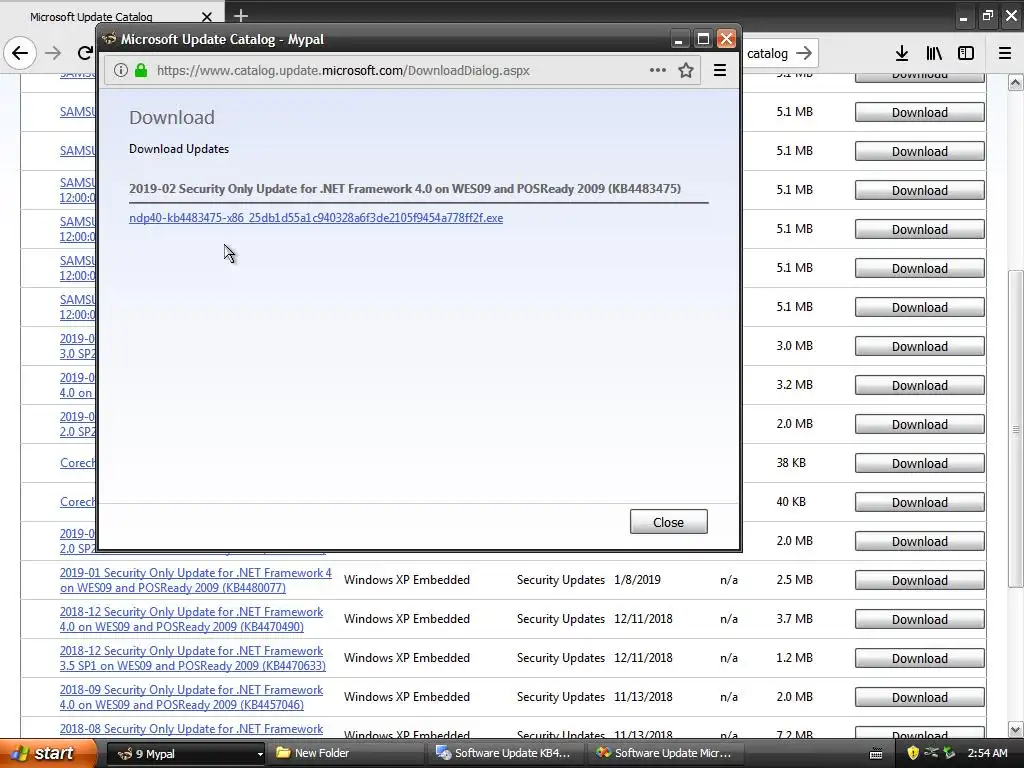The height and width of the screenshot is (768, 1024).
Task: Toggle the sidebar toolbar icon
Action: pyautogui.click(x=966, y=53)
